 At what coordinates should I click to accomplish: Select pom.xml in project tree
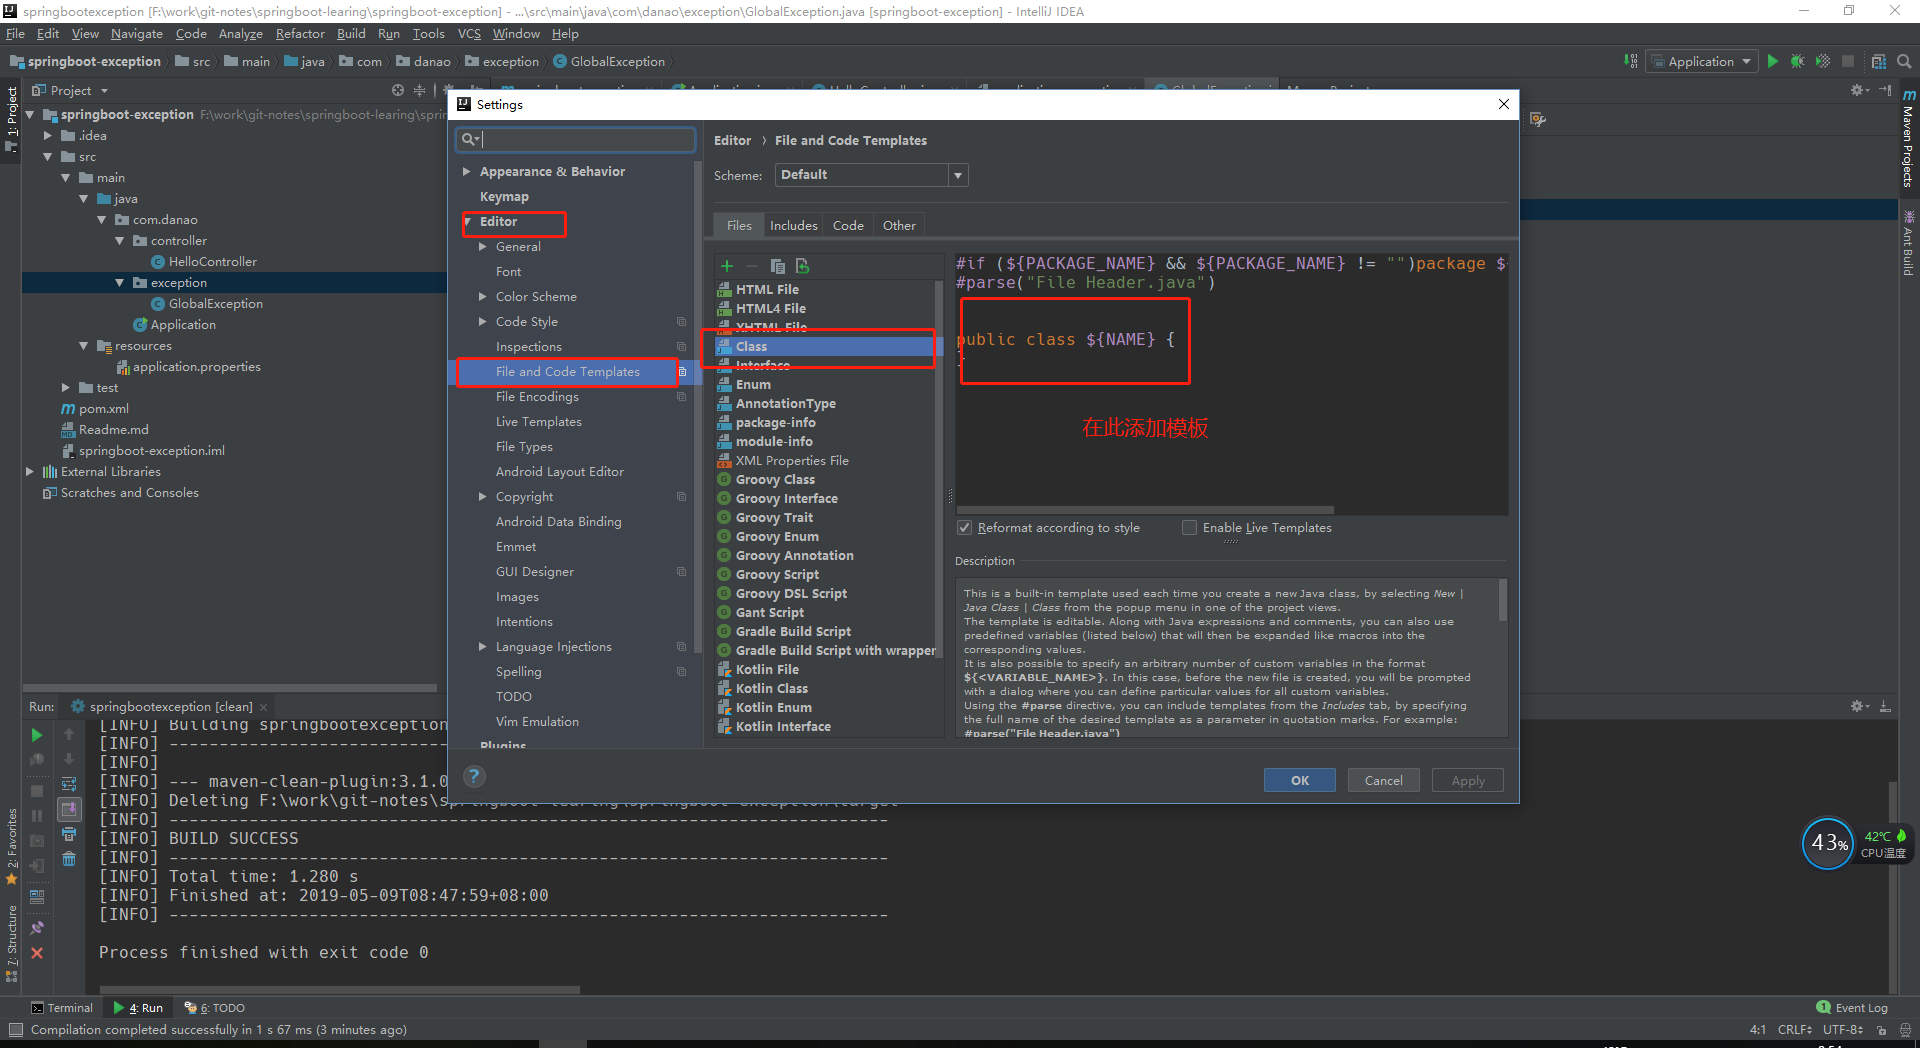tap(103, 409)
